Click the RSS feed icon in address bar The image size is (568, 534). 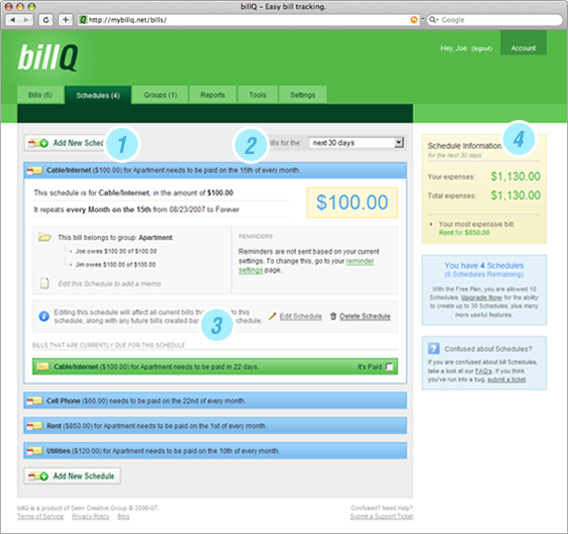[x=414, y=20]
